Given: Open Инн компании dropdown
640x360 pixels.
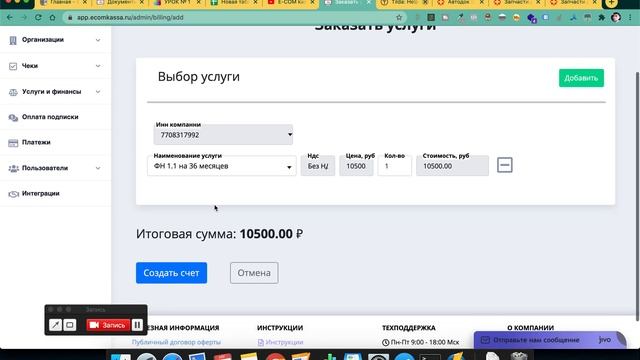Looking at the screenshot, I should [223, 135].
